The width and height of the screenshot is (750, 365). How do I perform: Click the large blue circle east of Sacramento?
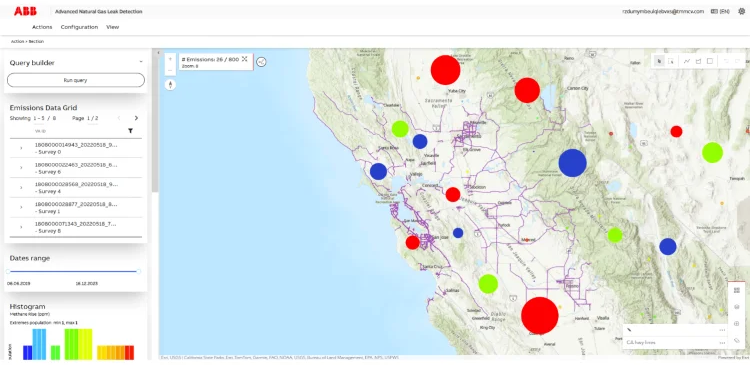pos(573,163)
